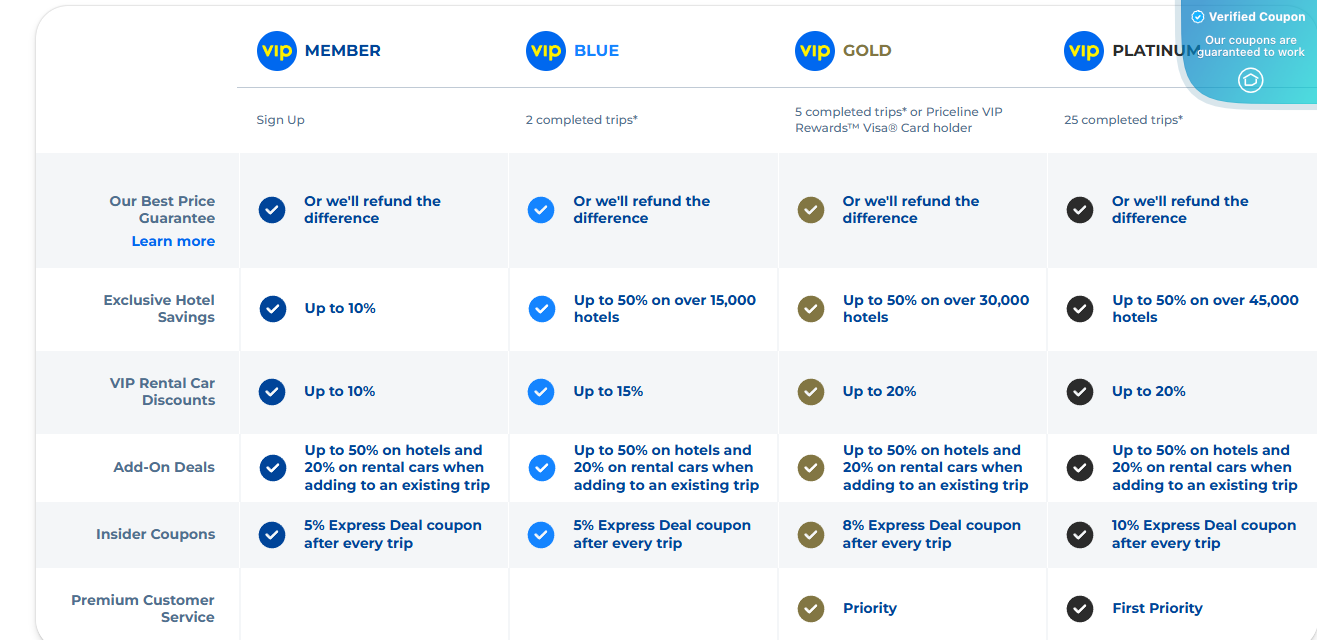This screenshot has height=640, width=1317.
Task: Open the Learn more link
Action: point(173,241)
